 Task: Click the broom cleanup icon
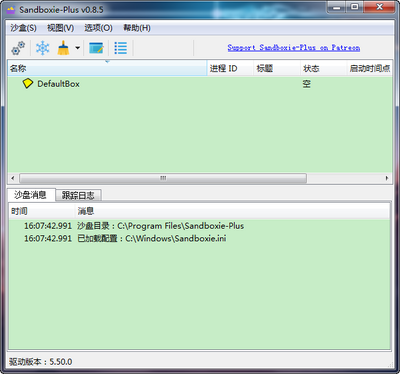[x=63, y=48]
